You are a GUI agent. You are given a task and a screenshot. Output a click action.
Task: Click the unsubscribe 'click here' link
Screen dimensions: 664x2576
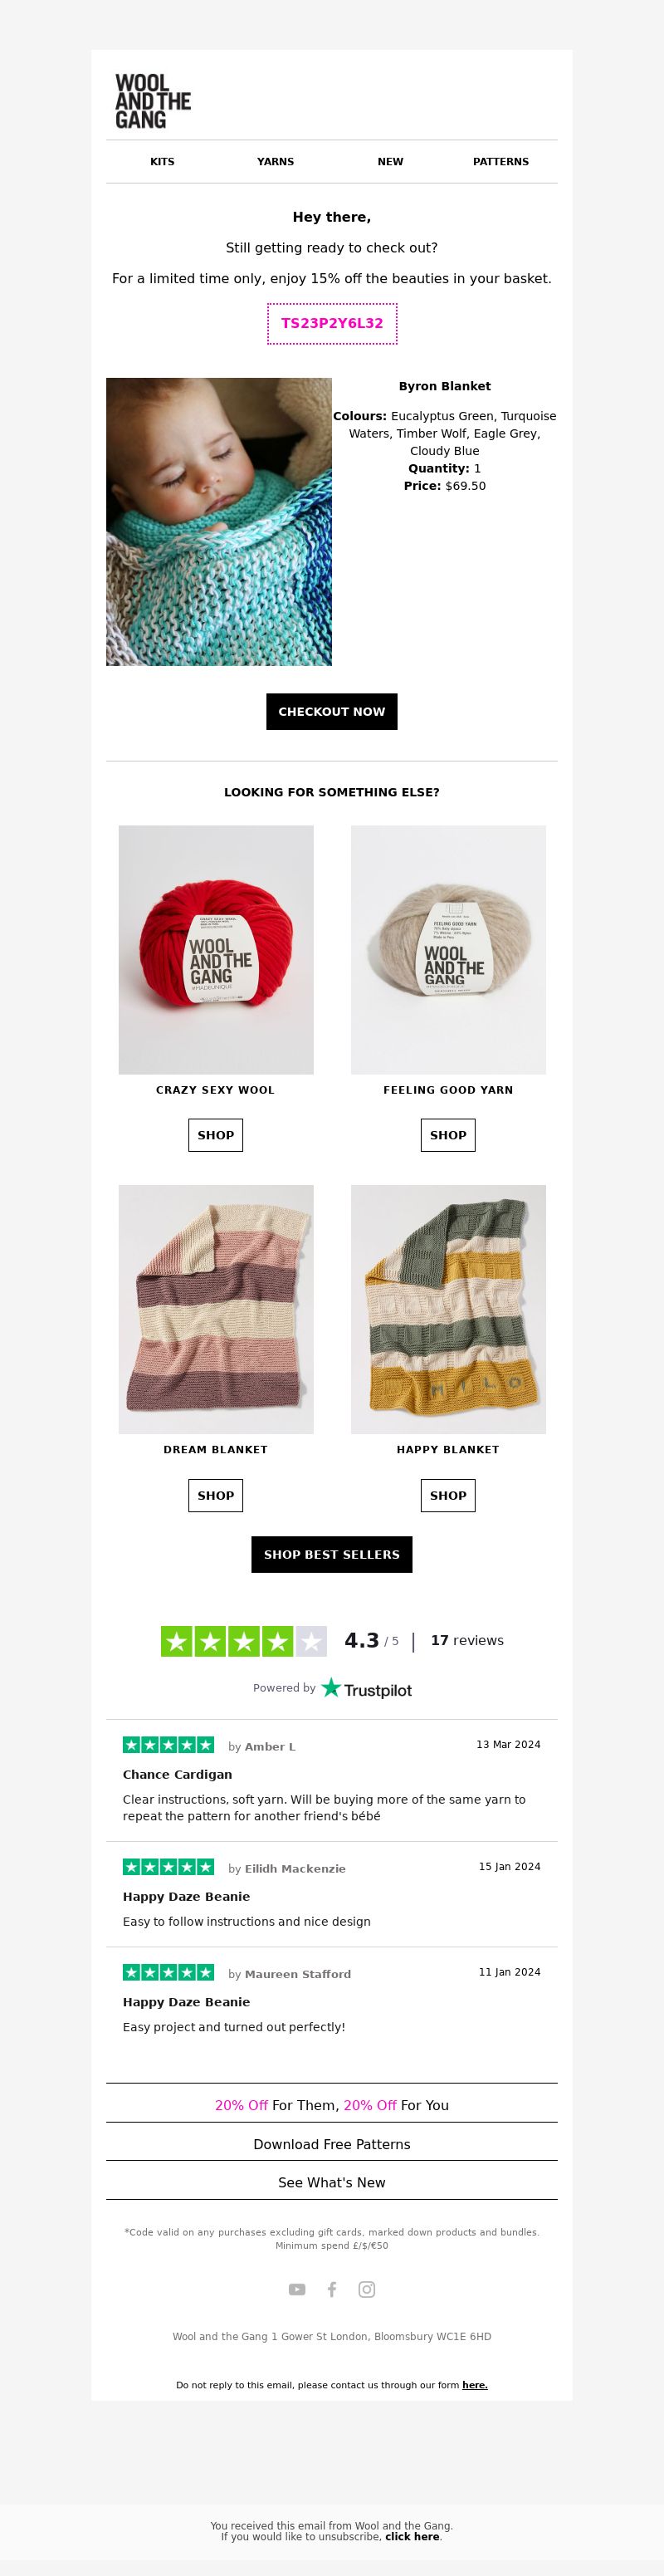pos(412,2536)
